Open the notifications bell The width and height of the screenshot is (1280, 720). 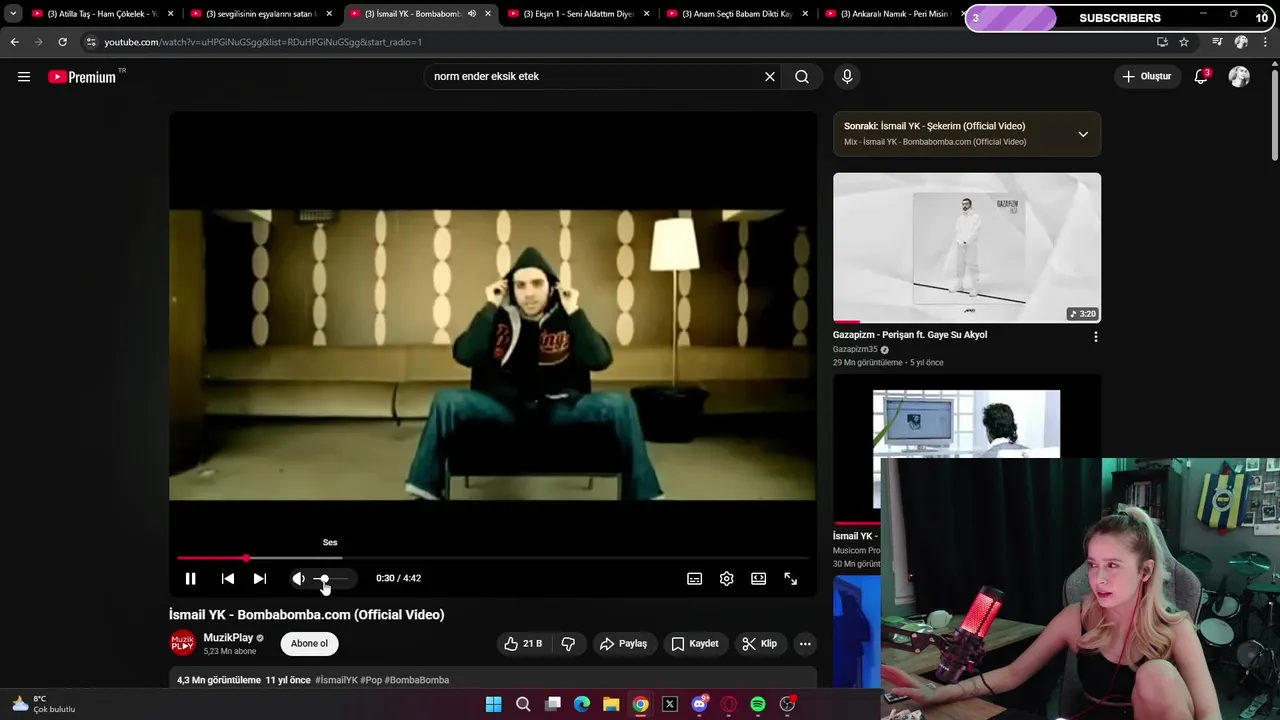click(1201, 77)
